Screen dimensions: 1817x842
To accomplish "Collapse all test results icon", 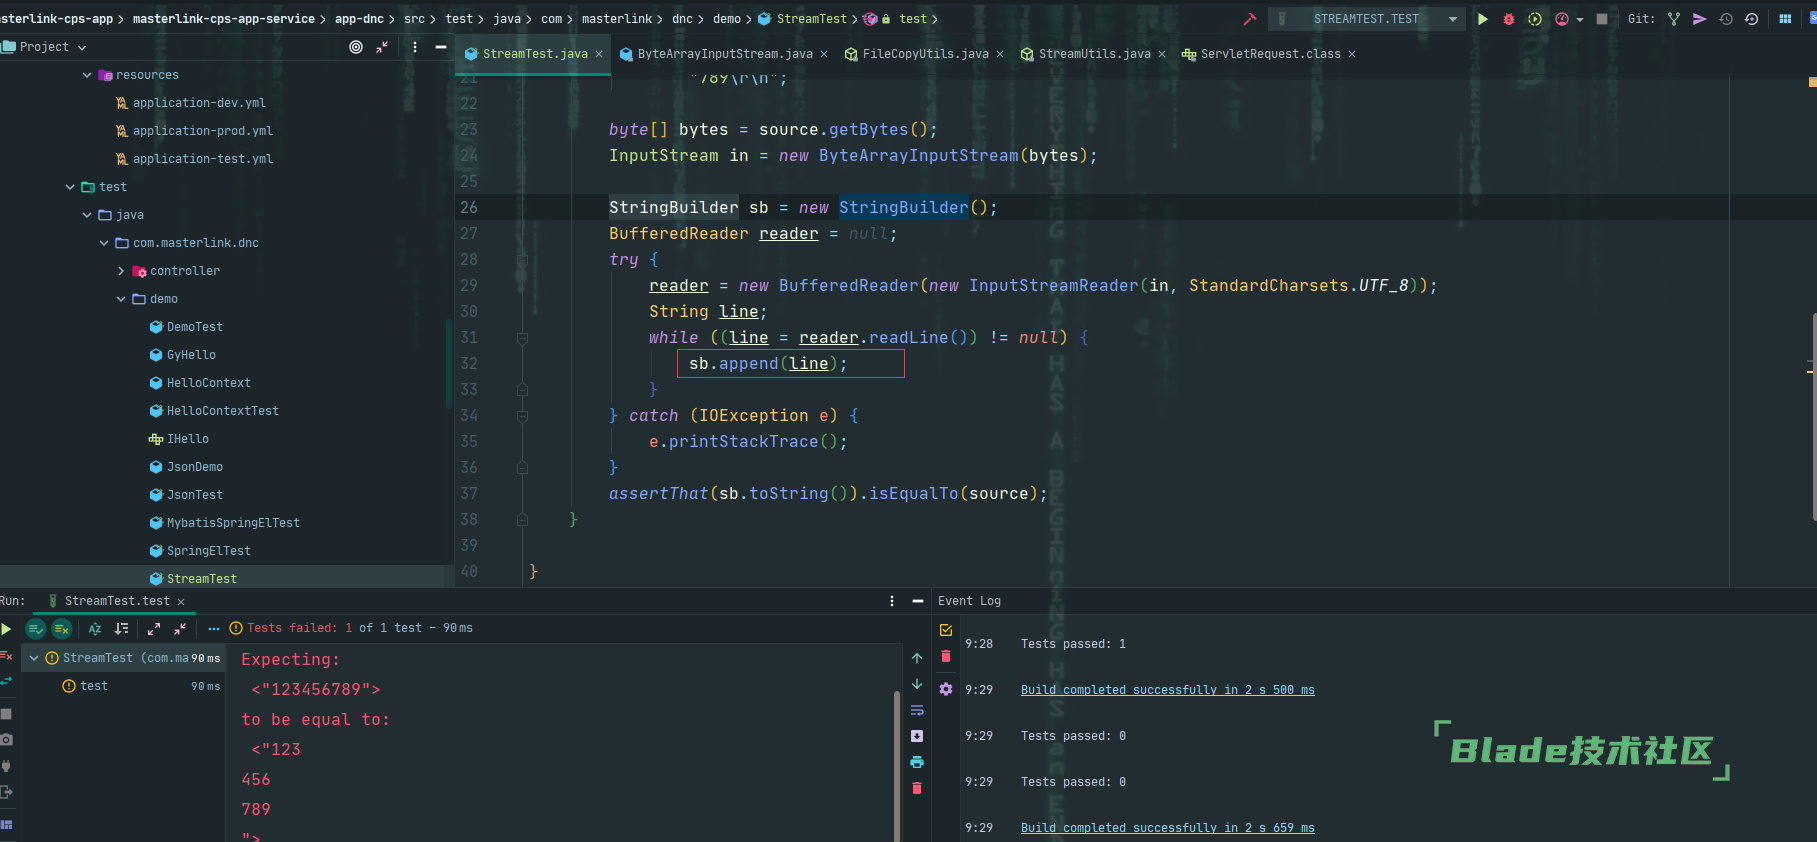I will (x=180, y=629).
